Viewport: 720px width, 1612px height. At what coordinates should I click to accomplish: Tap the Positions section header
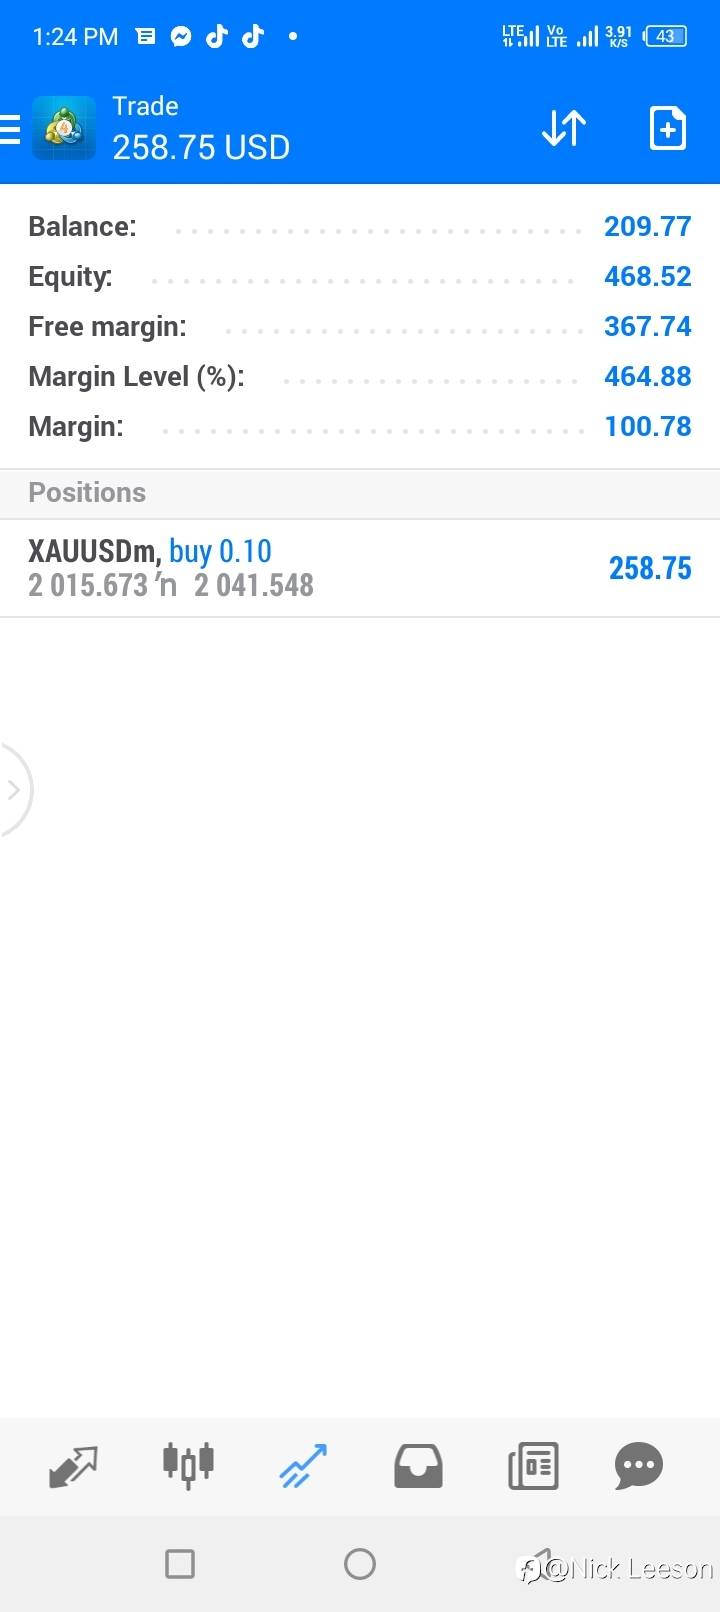pyautogui.click(x=87, y=492)
